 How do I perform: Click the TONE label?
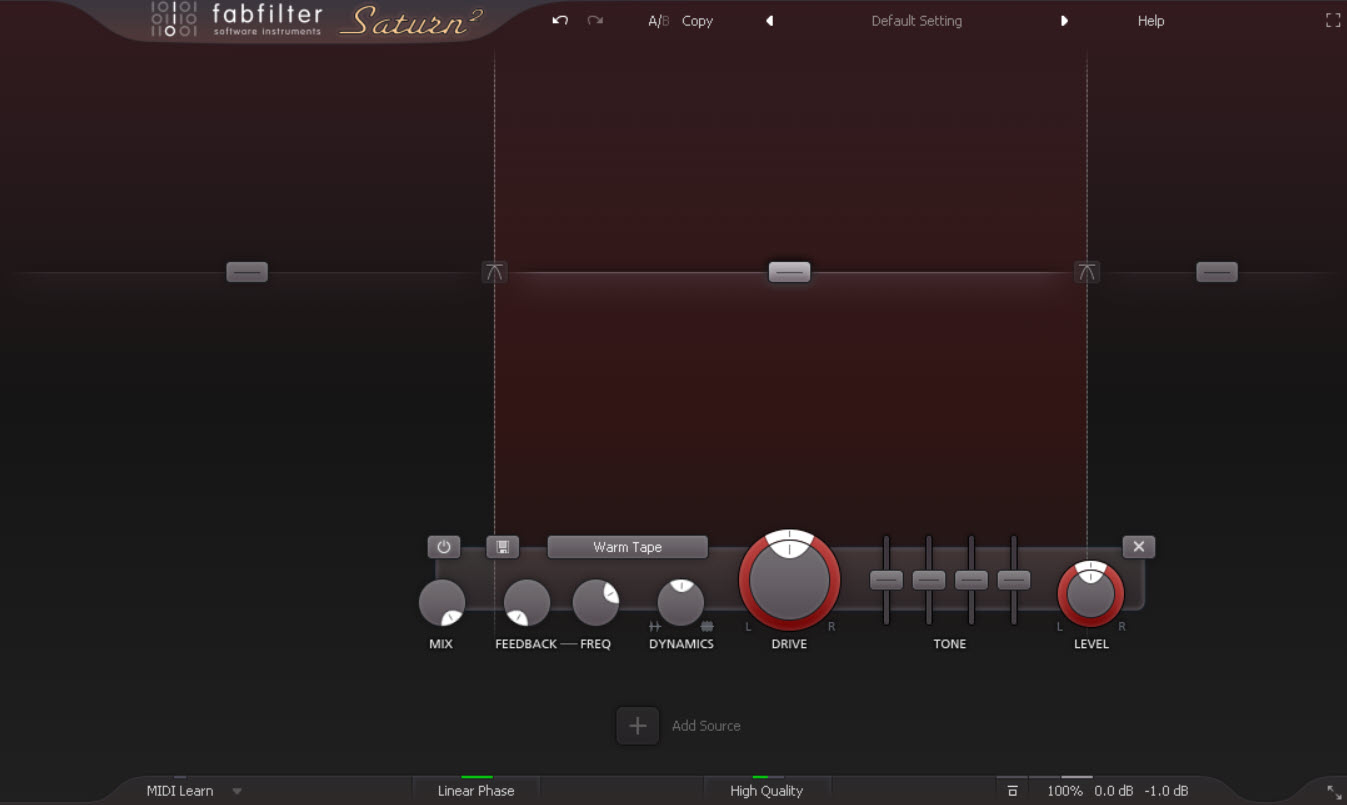[950, 644]
